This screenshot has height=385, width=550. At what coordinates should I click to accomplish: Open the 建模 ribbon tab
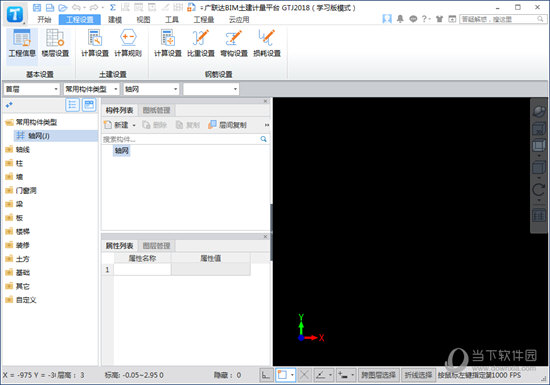pos(115,19)
